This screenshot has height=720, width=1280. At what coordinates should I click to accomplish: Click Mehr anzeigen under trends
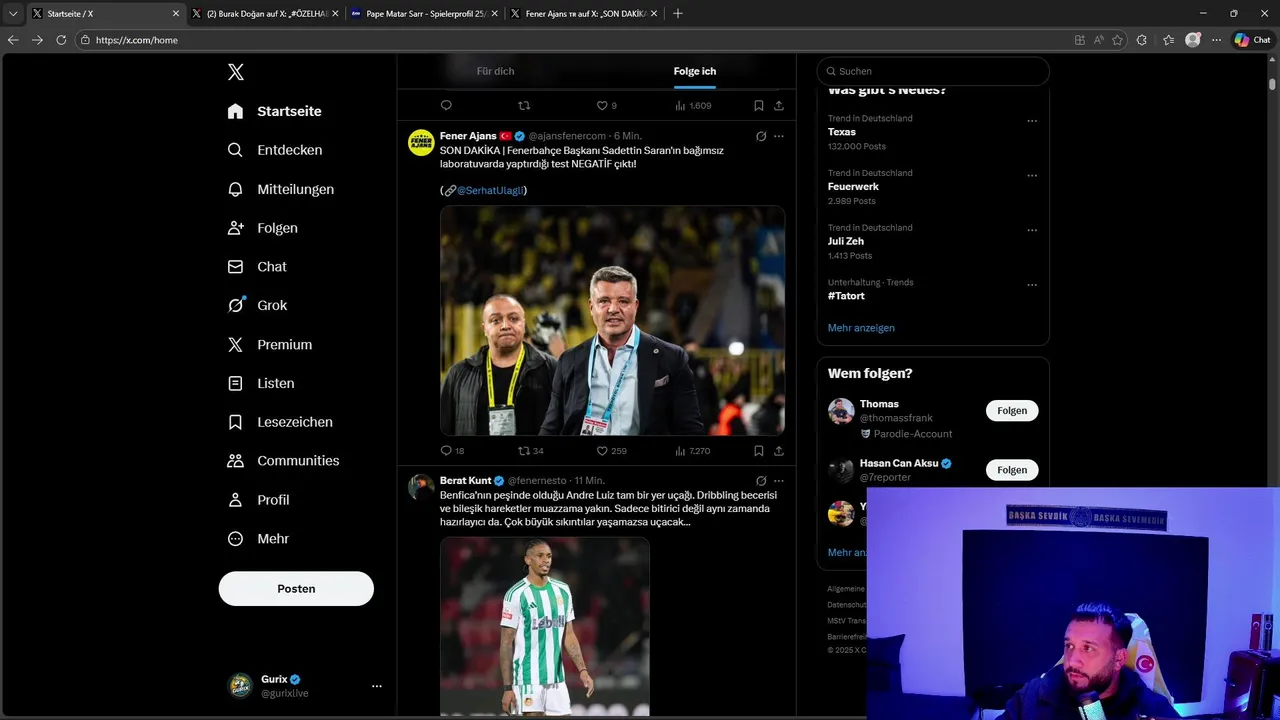(861, 328)
